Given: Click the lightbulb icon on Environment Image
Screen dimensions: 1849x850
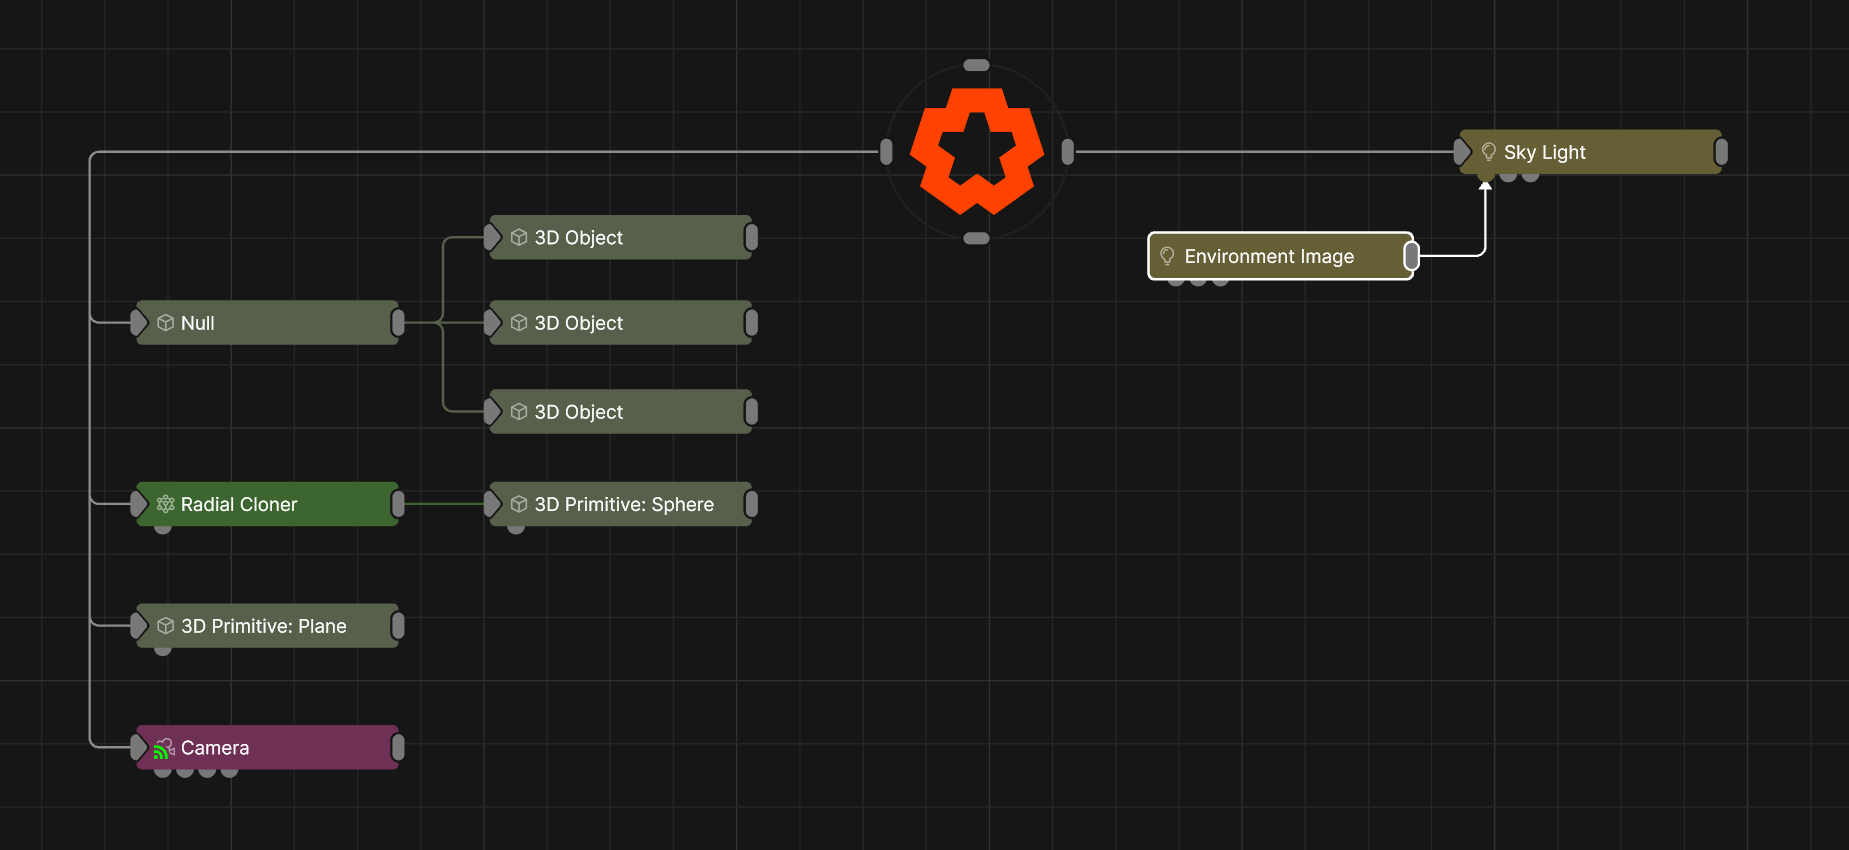Looking at the screenshot, I should (x=1167, y=256).
